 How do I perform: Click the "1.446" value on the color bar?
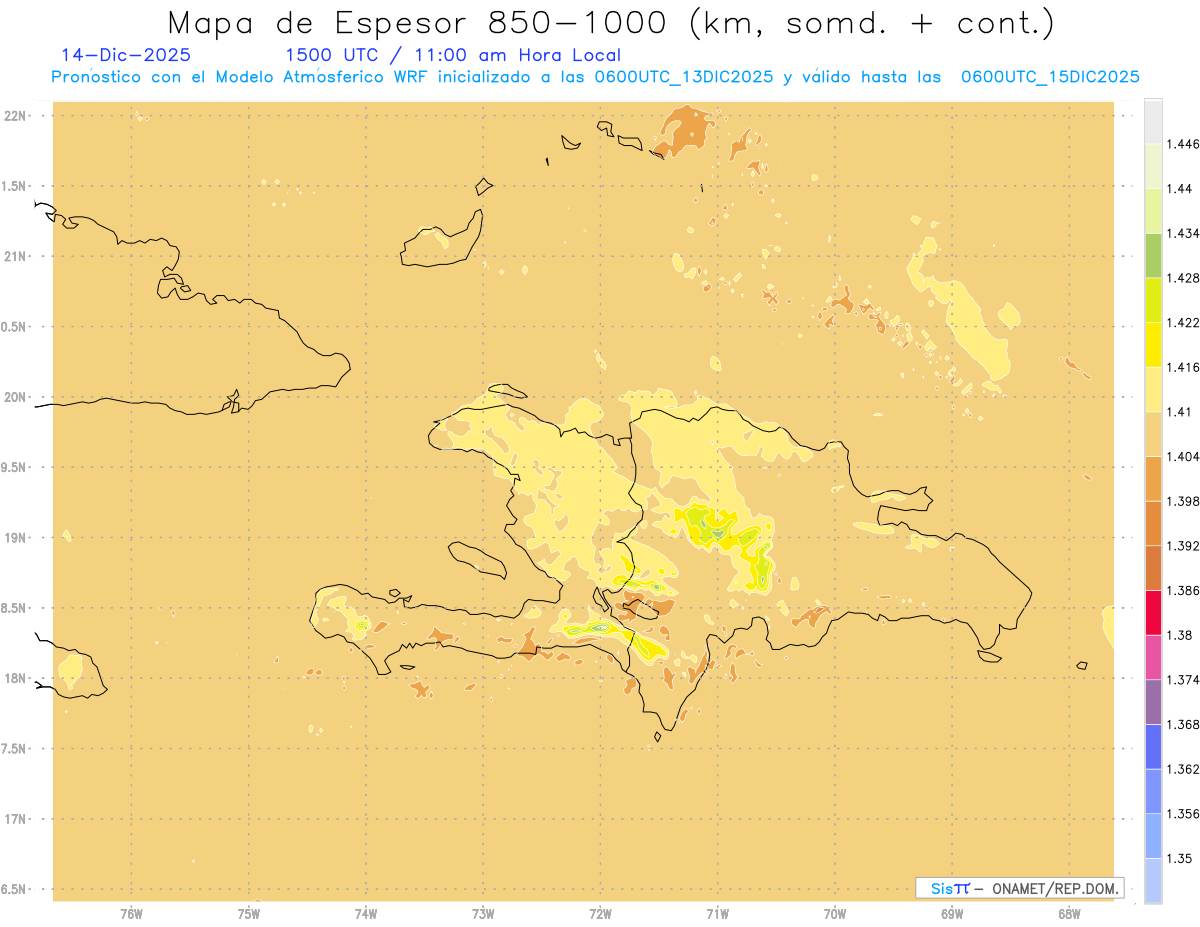1183,144
